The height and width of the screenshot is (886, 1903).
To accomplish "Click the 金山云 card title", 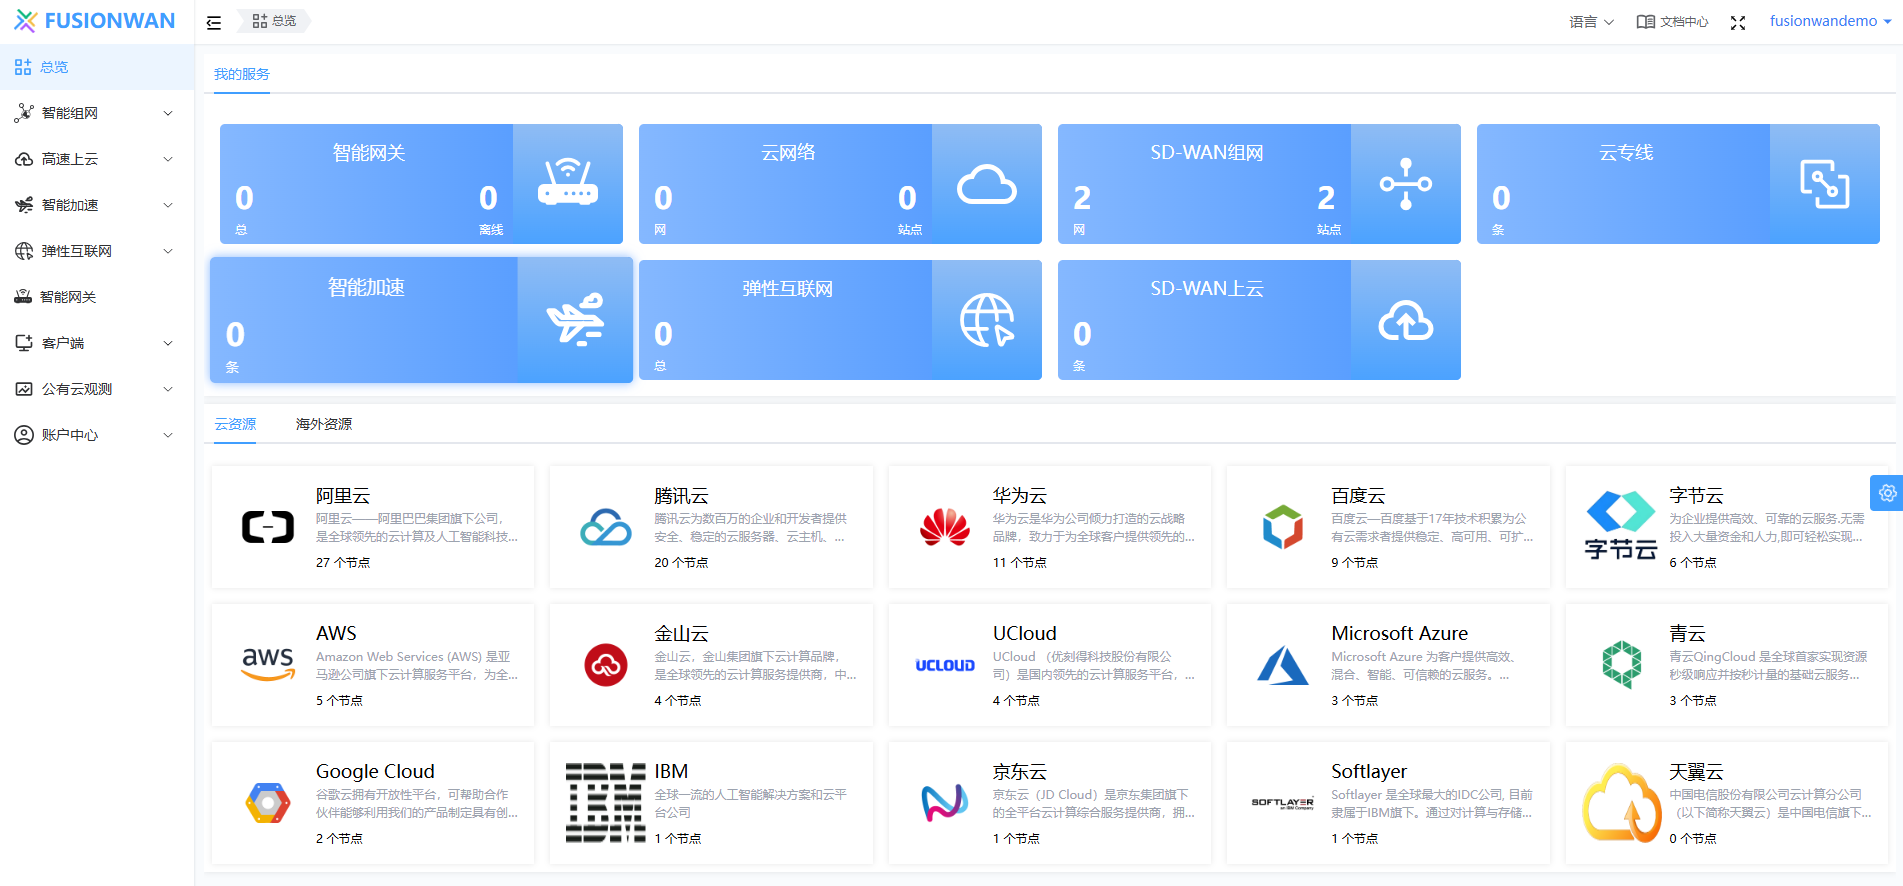I will click(681, 634).
